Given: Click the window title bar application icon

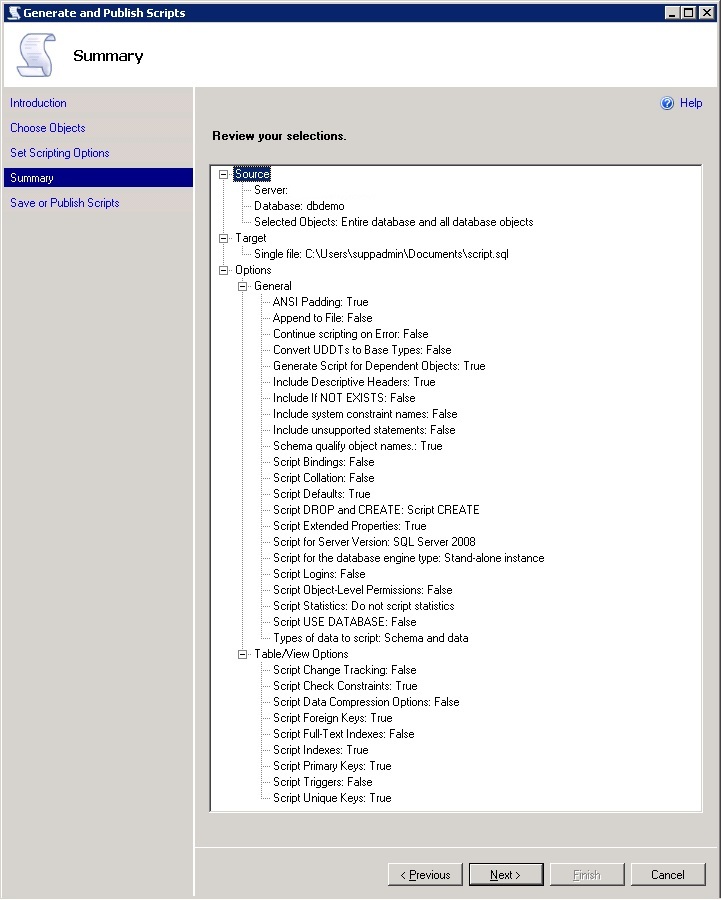Looking at the screenshot, I should click(12, 12).
